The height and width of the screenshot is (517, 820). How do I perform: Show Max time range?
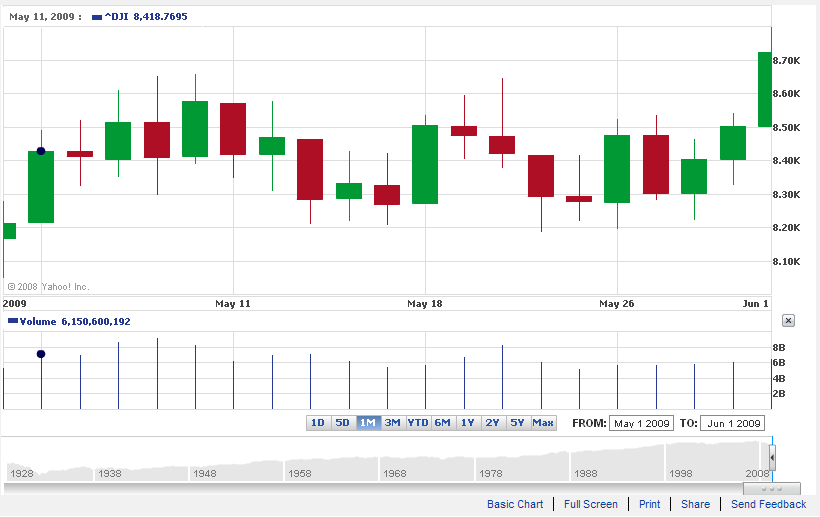pyautogui.click(x=543, y=423)
